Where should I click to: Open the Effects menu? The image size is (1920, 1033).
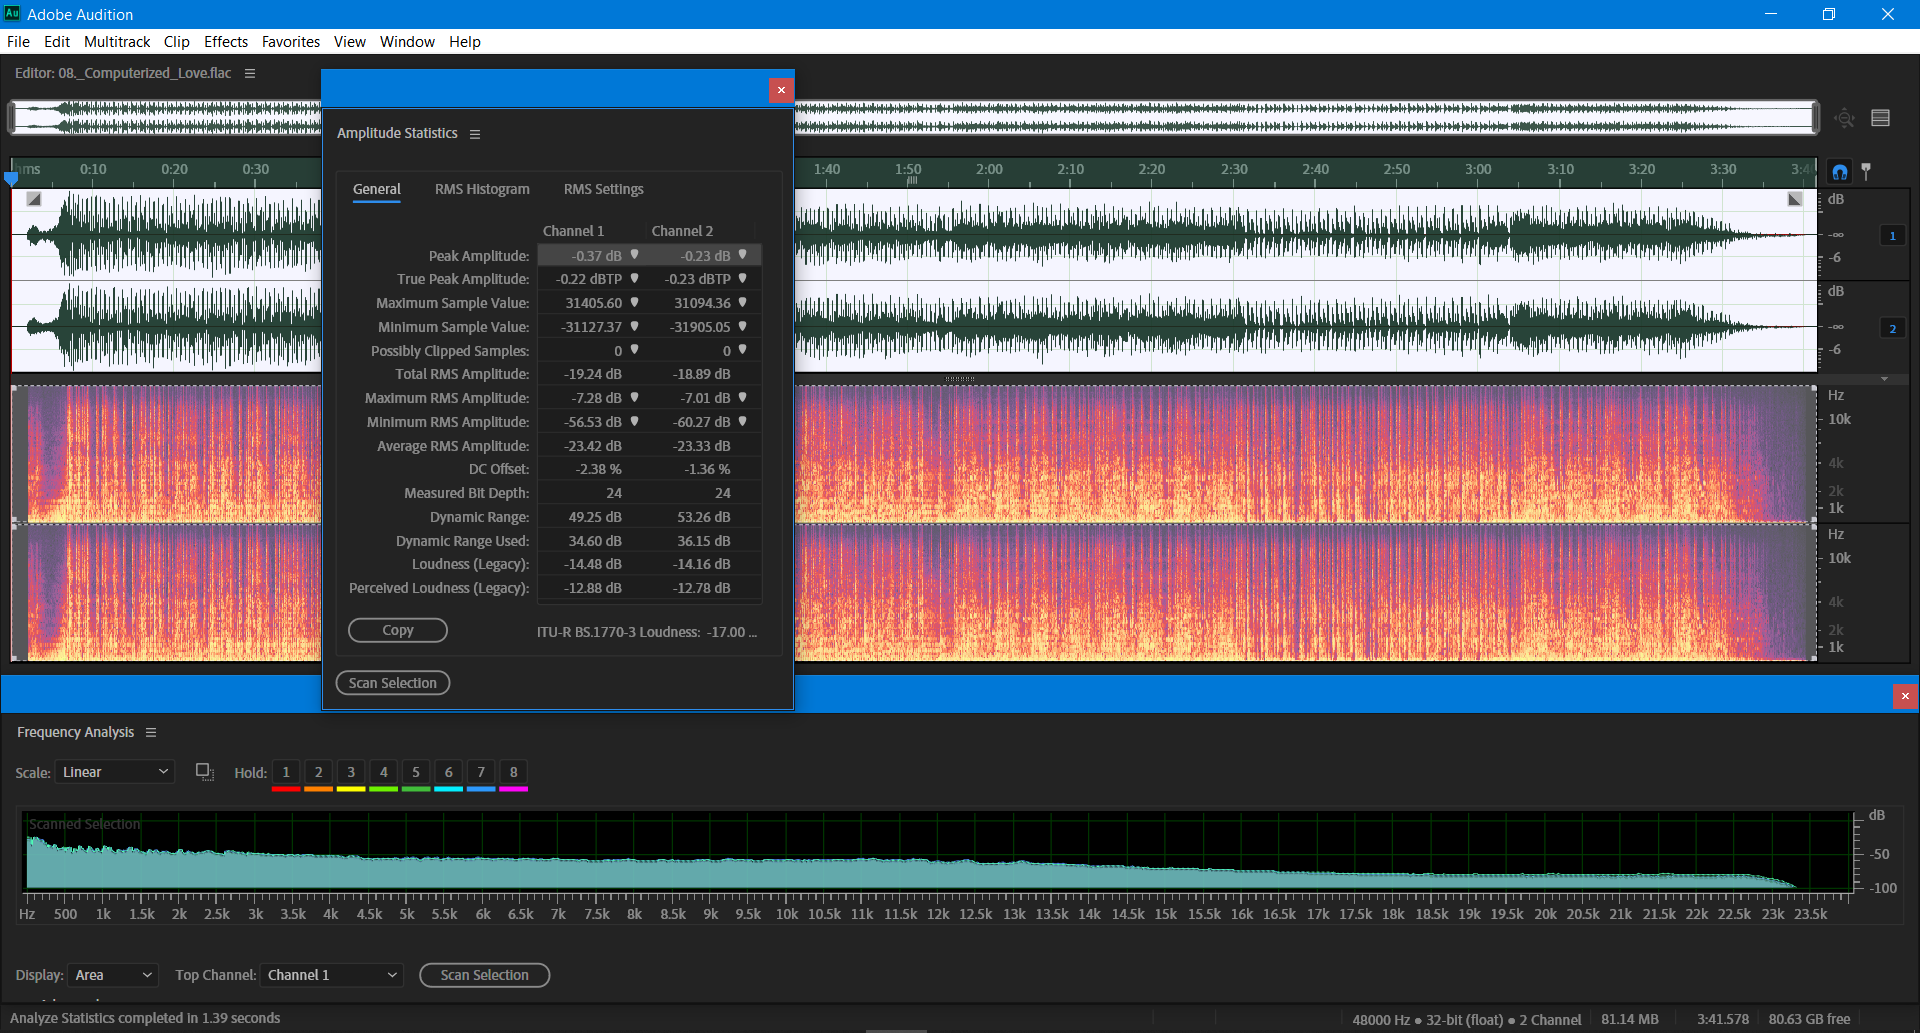[x=225, y=41]
